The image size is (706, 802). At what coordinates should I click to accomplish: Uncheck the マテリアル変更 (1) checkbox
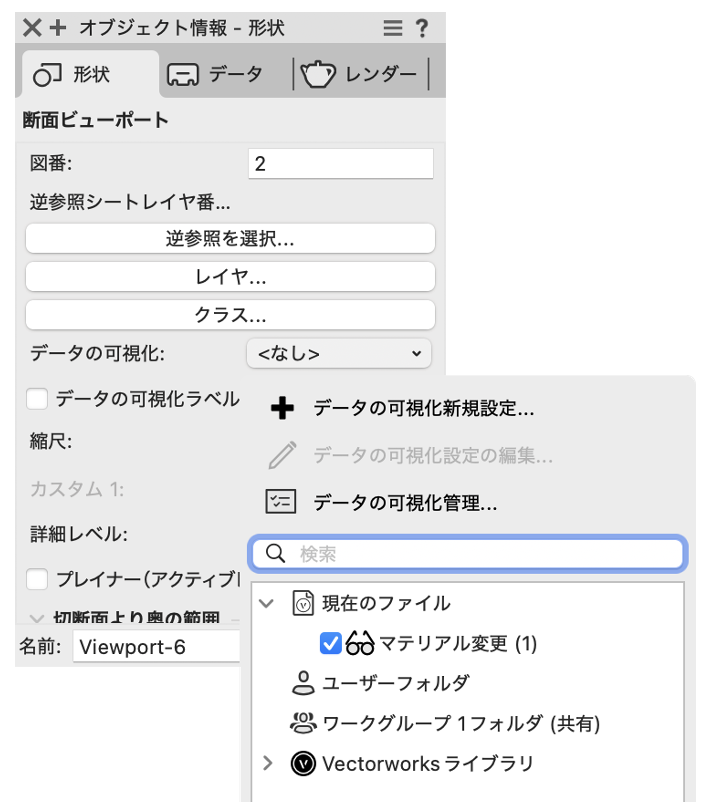331,644
